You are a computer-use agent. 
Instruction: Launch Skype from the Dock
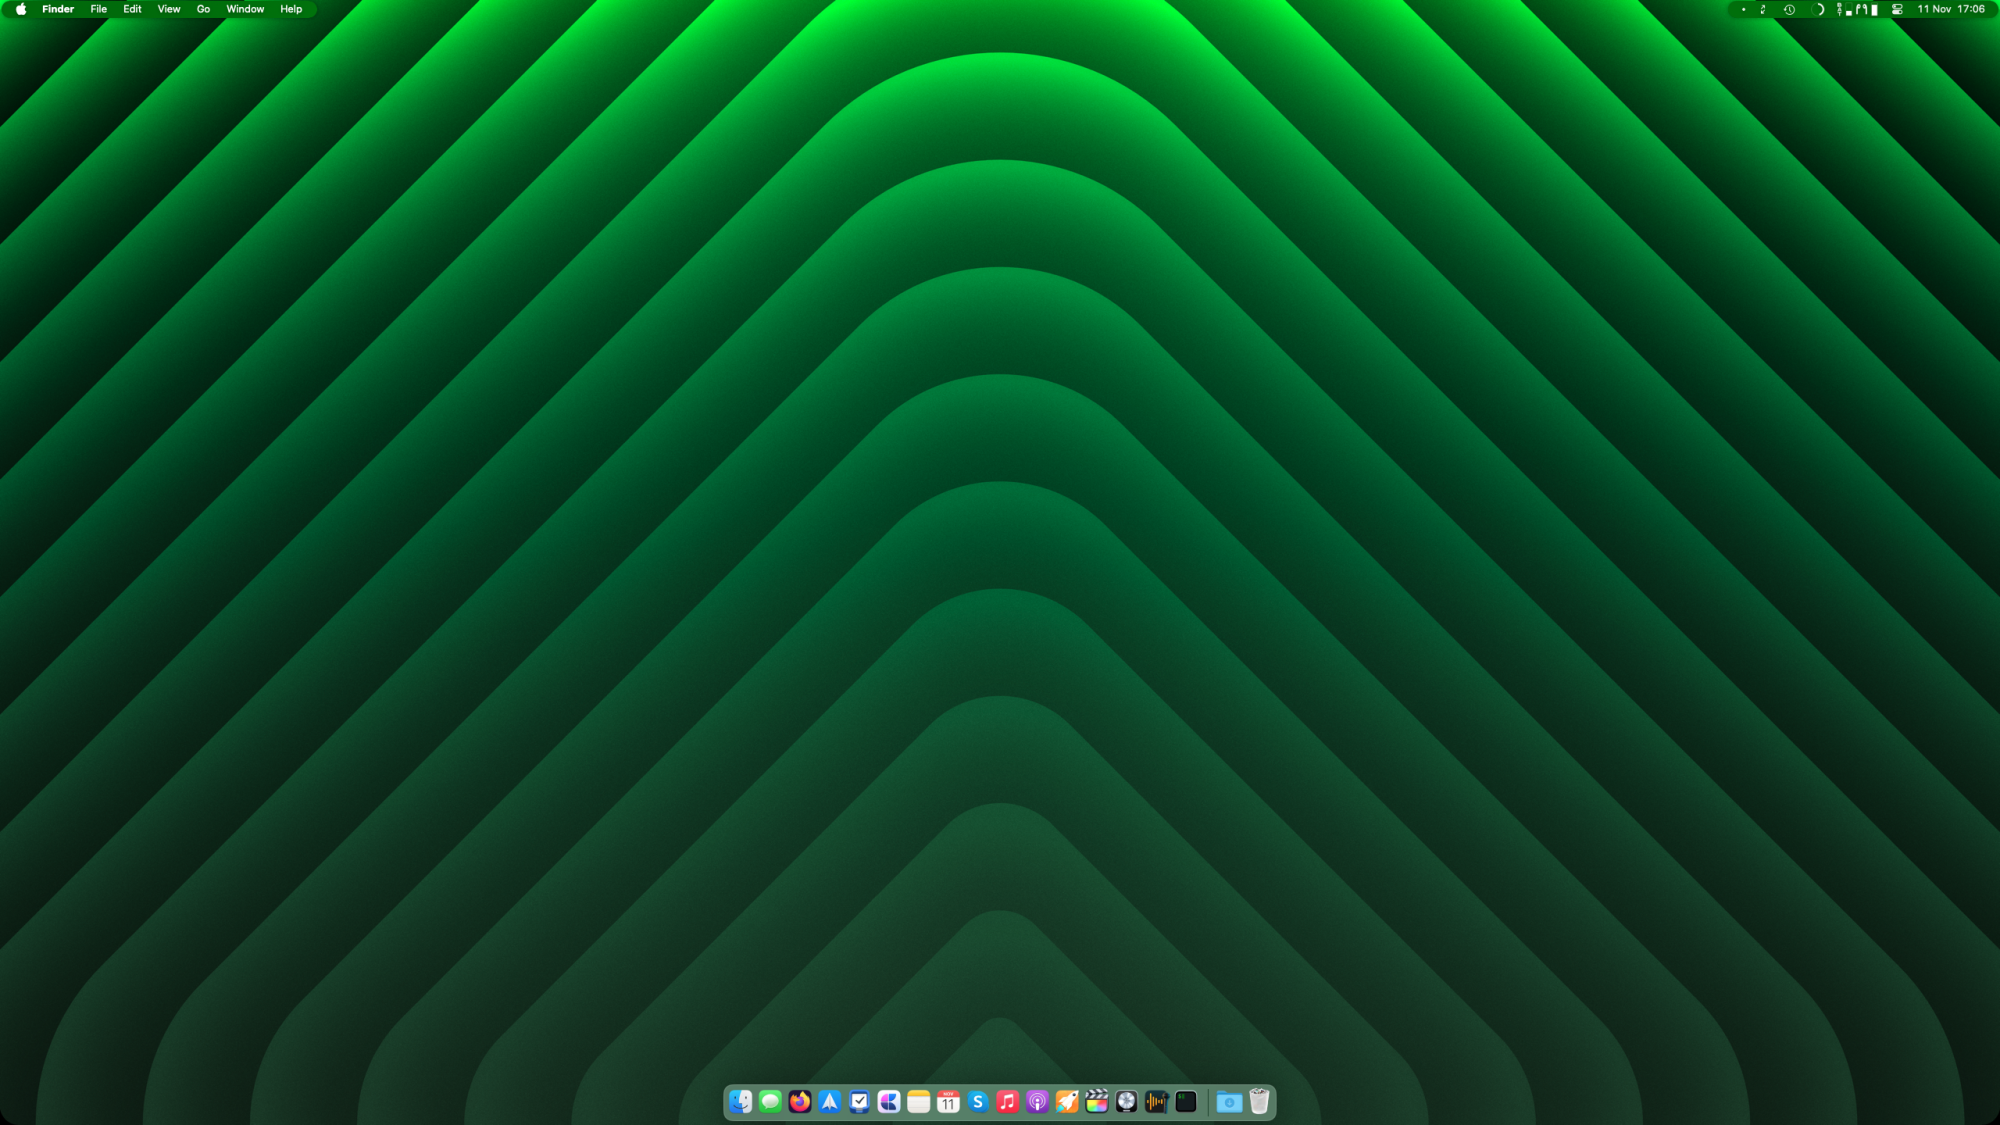[978, 1101]
